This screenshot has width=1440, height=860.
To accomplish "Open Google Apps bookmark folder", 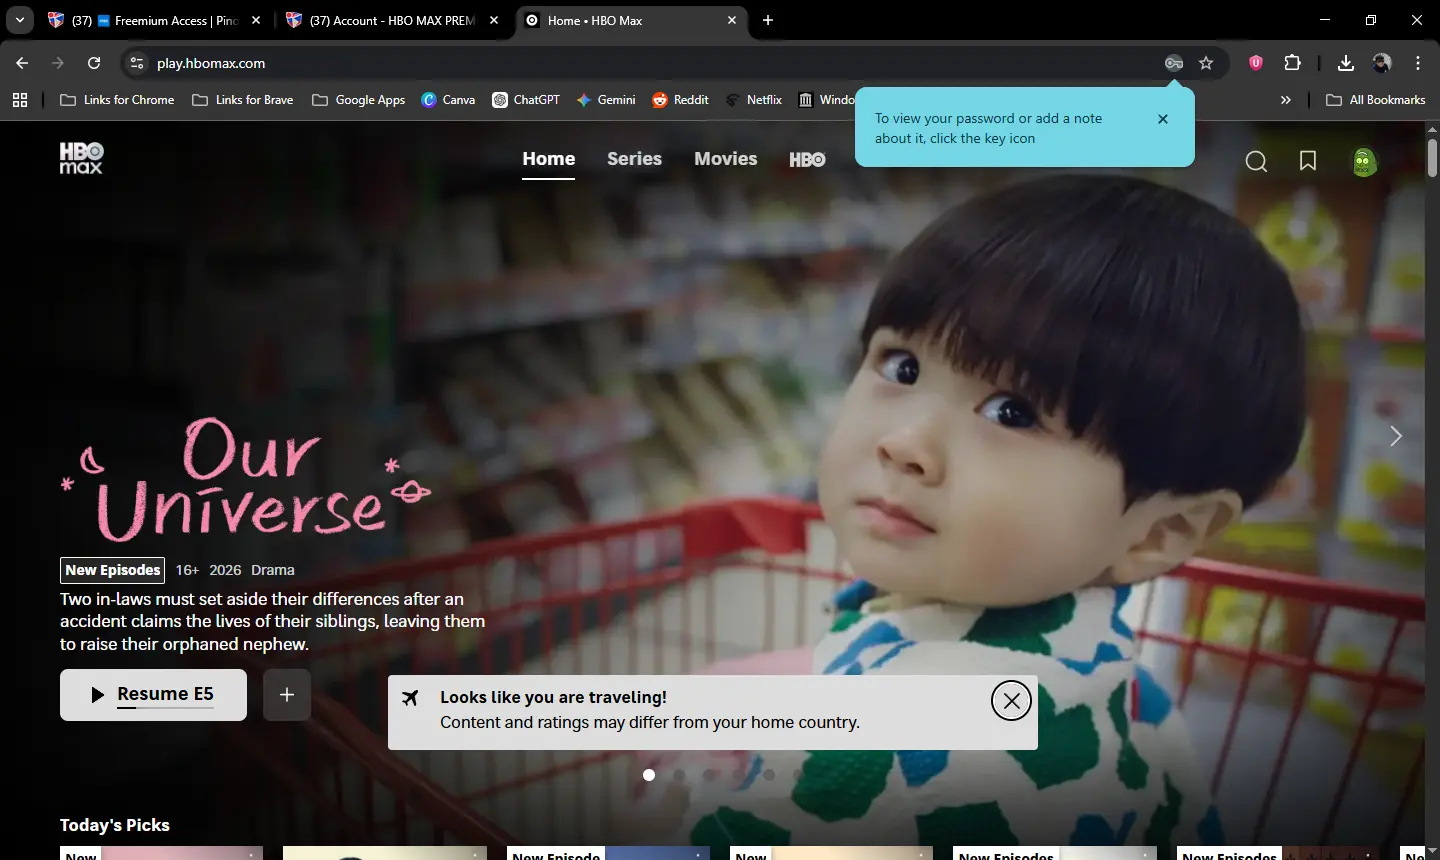I will click(359, 100).
